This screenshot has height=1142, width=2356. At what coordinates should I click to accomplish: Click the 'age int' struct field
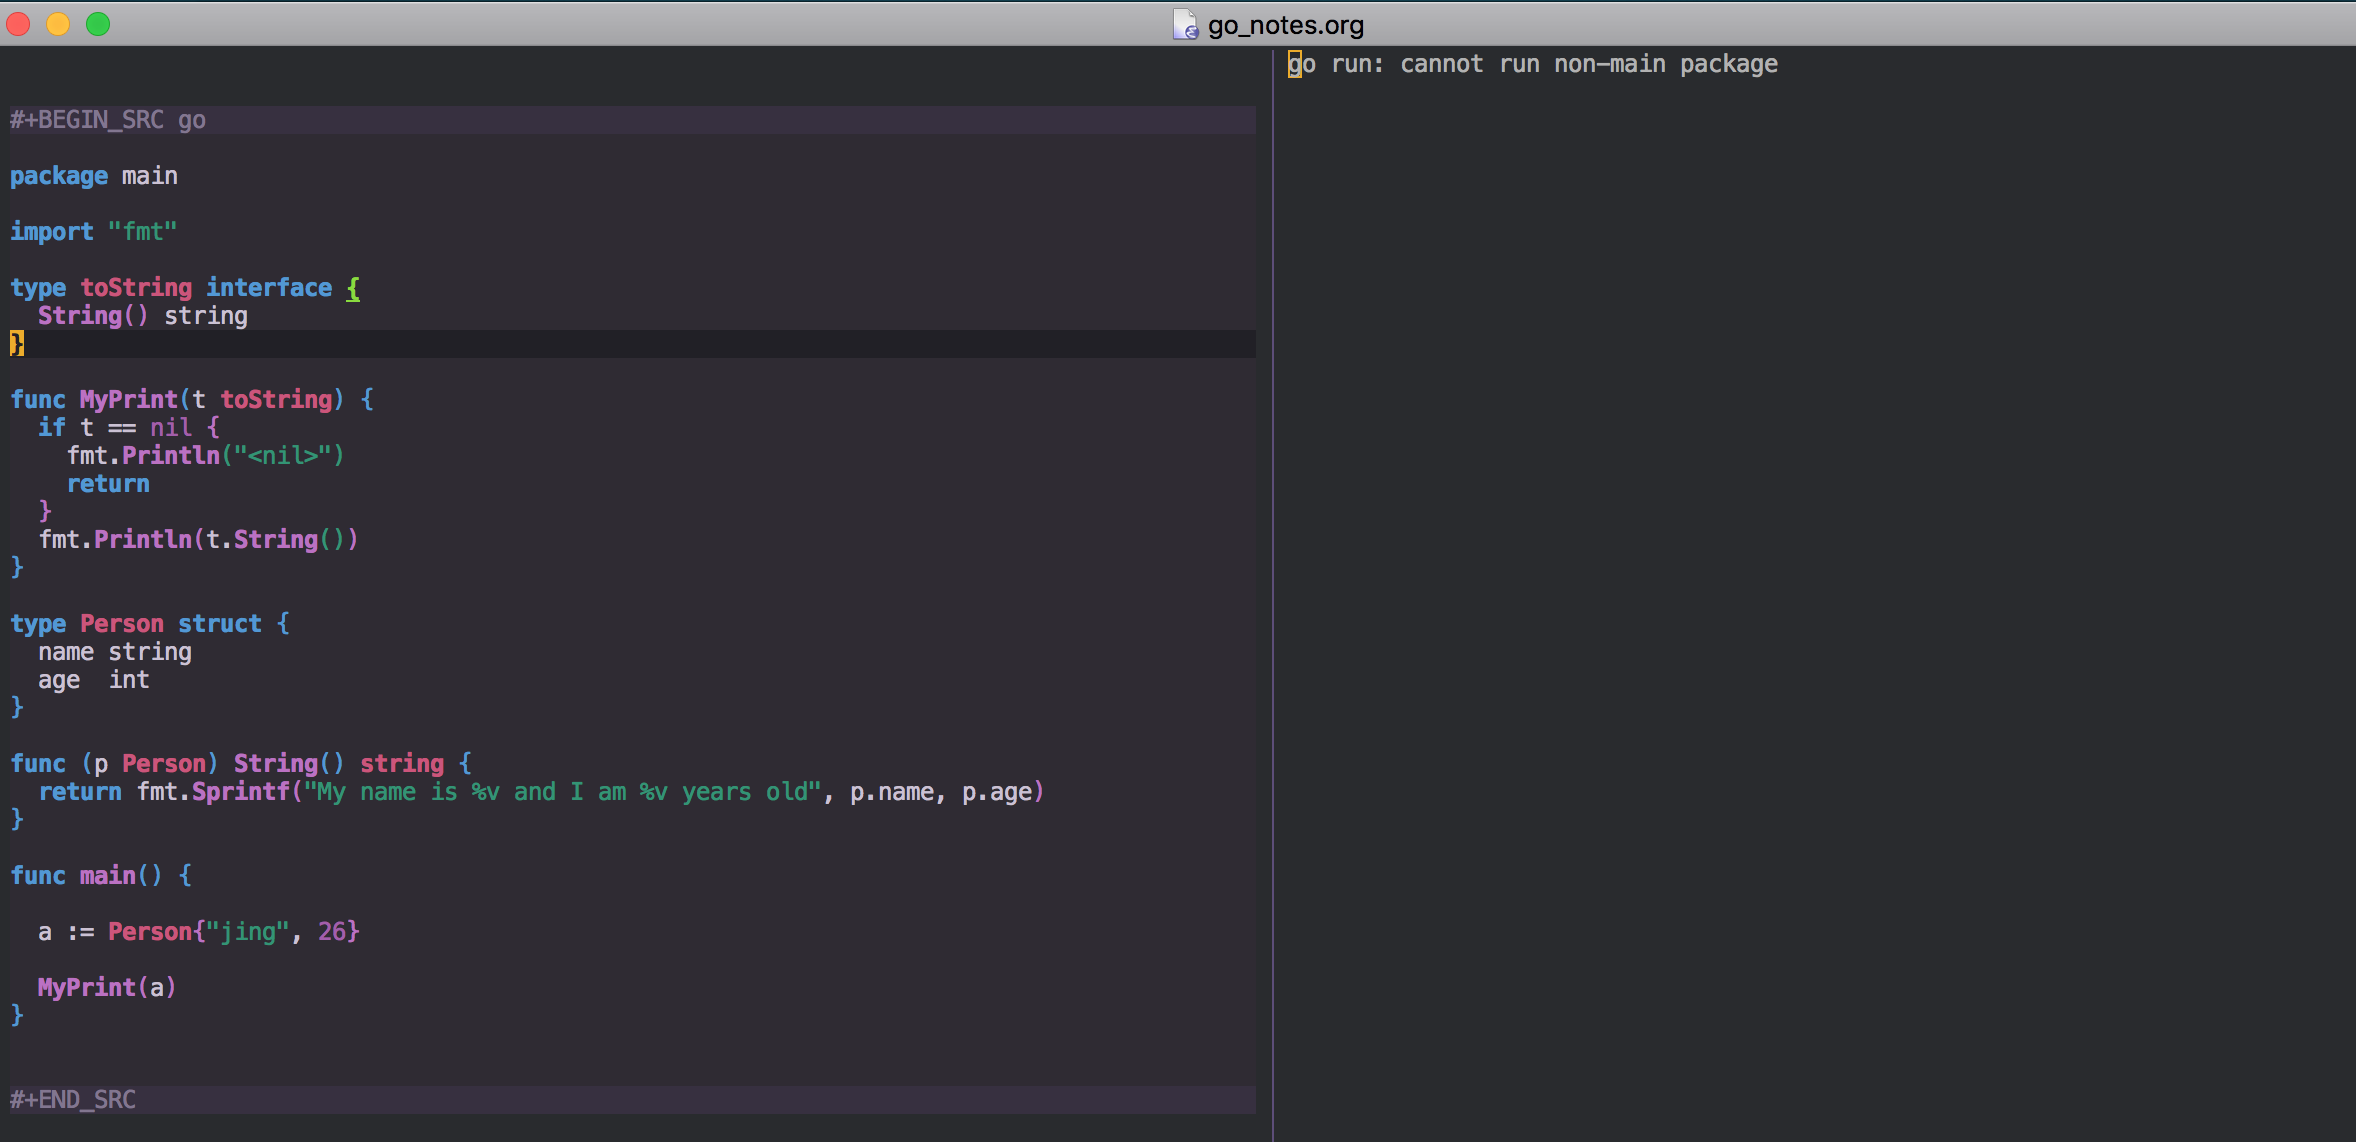94,680
